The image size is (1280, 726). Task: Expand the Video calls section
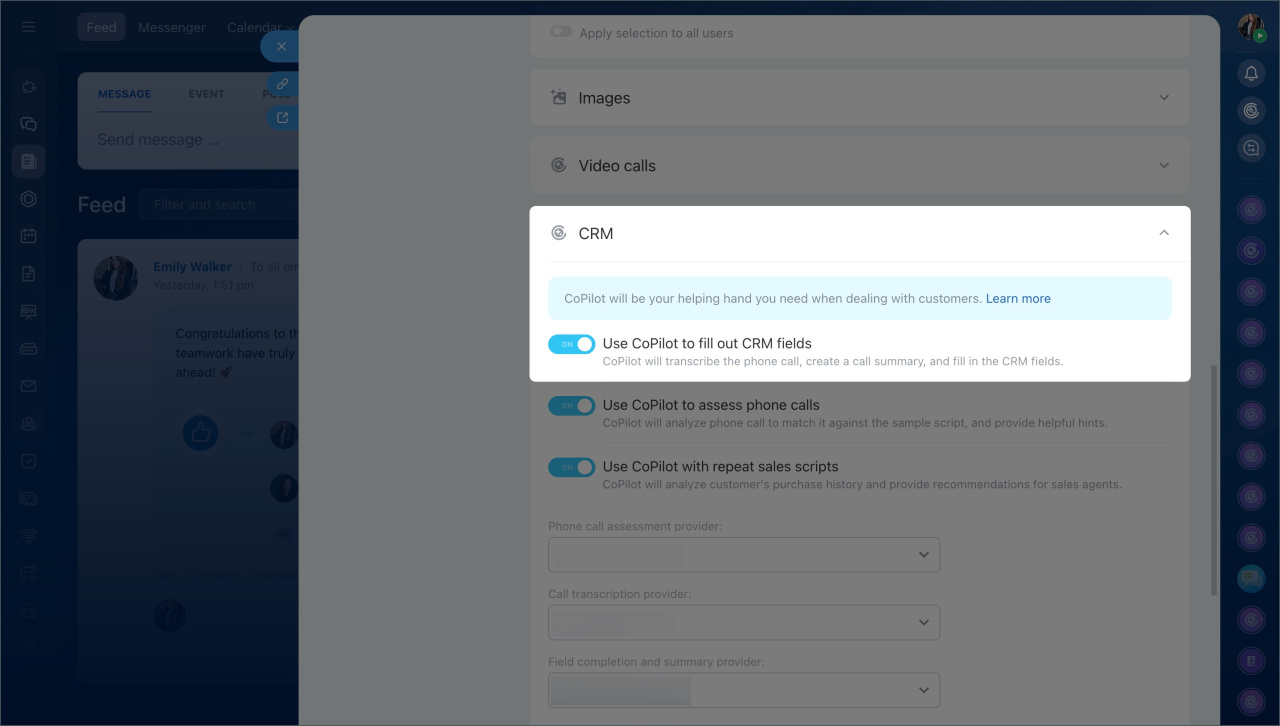[x=859, y=166]
